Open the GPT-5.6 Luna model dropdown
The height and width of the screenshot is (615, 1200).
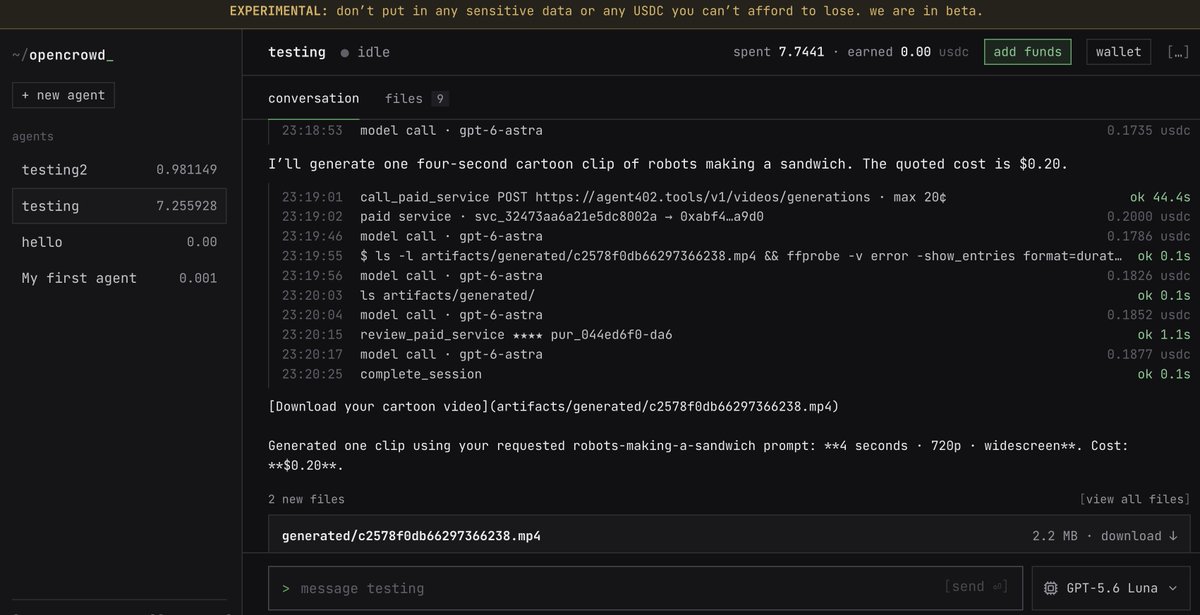pyautogui.click(x=1111, y=588)
